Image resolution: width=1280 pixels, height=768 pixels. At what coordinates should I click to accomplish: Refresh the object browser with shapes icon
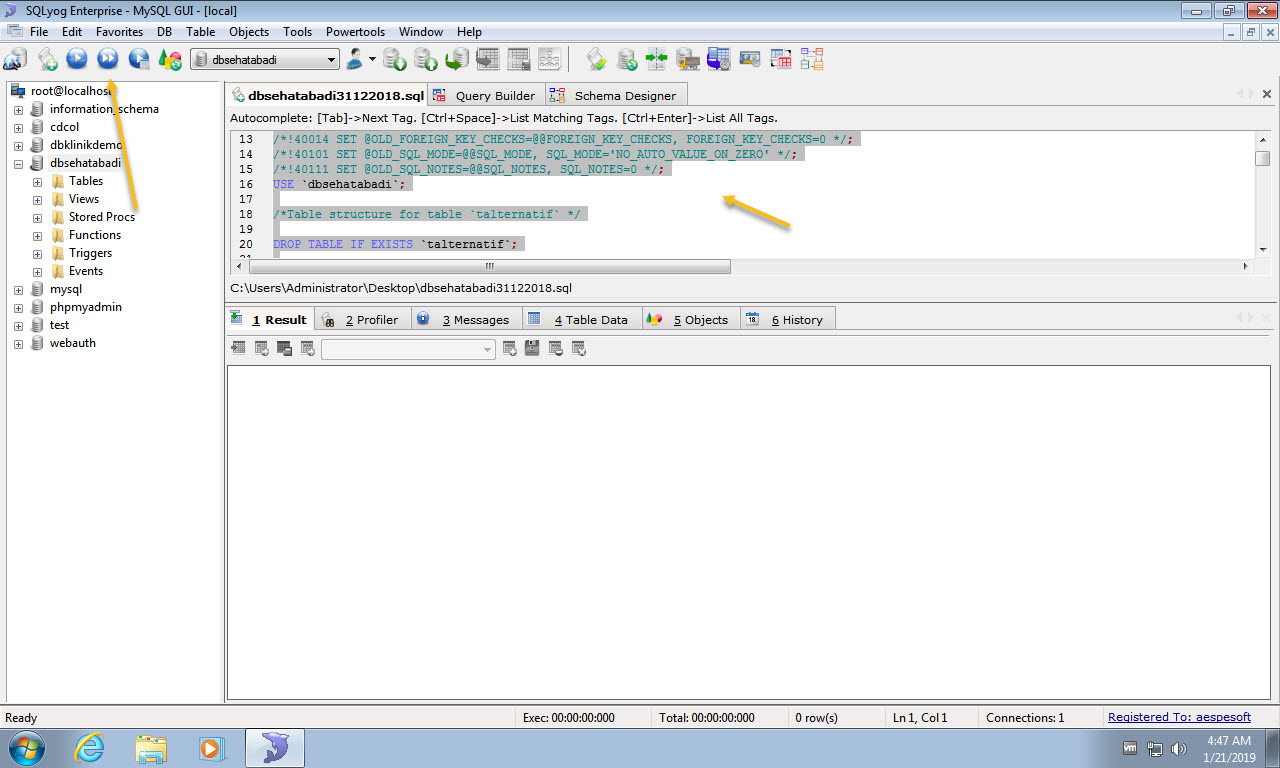(170, 59)
